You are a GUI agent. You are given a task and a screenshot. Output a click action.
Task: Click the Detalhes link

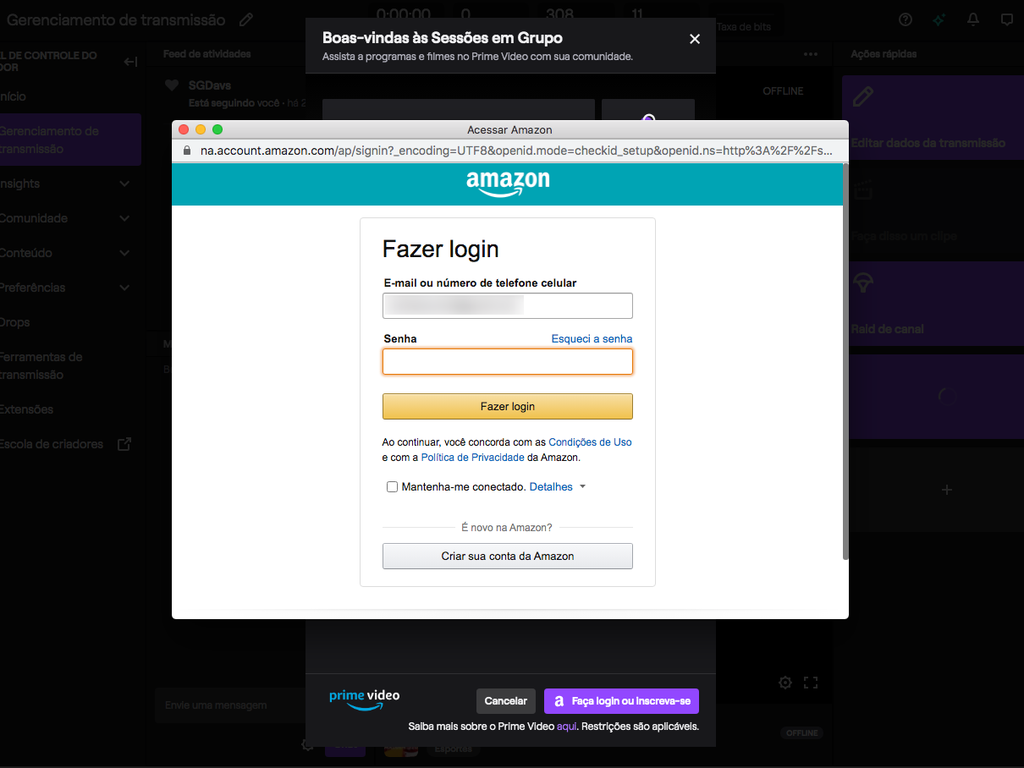[551, 487]
